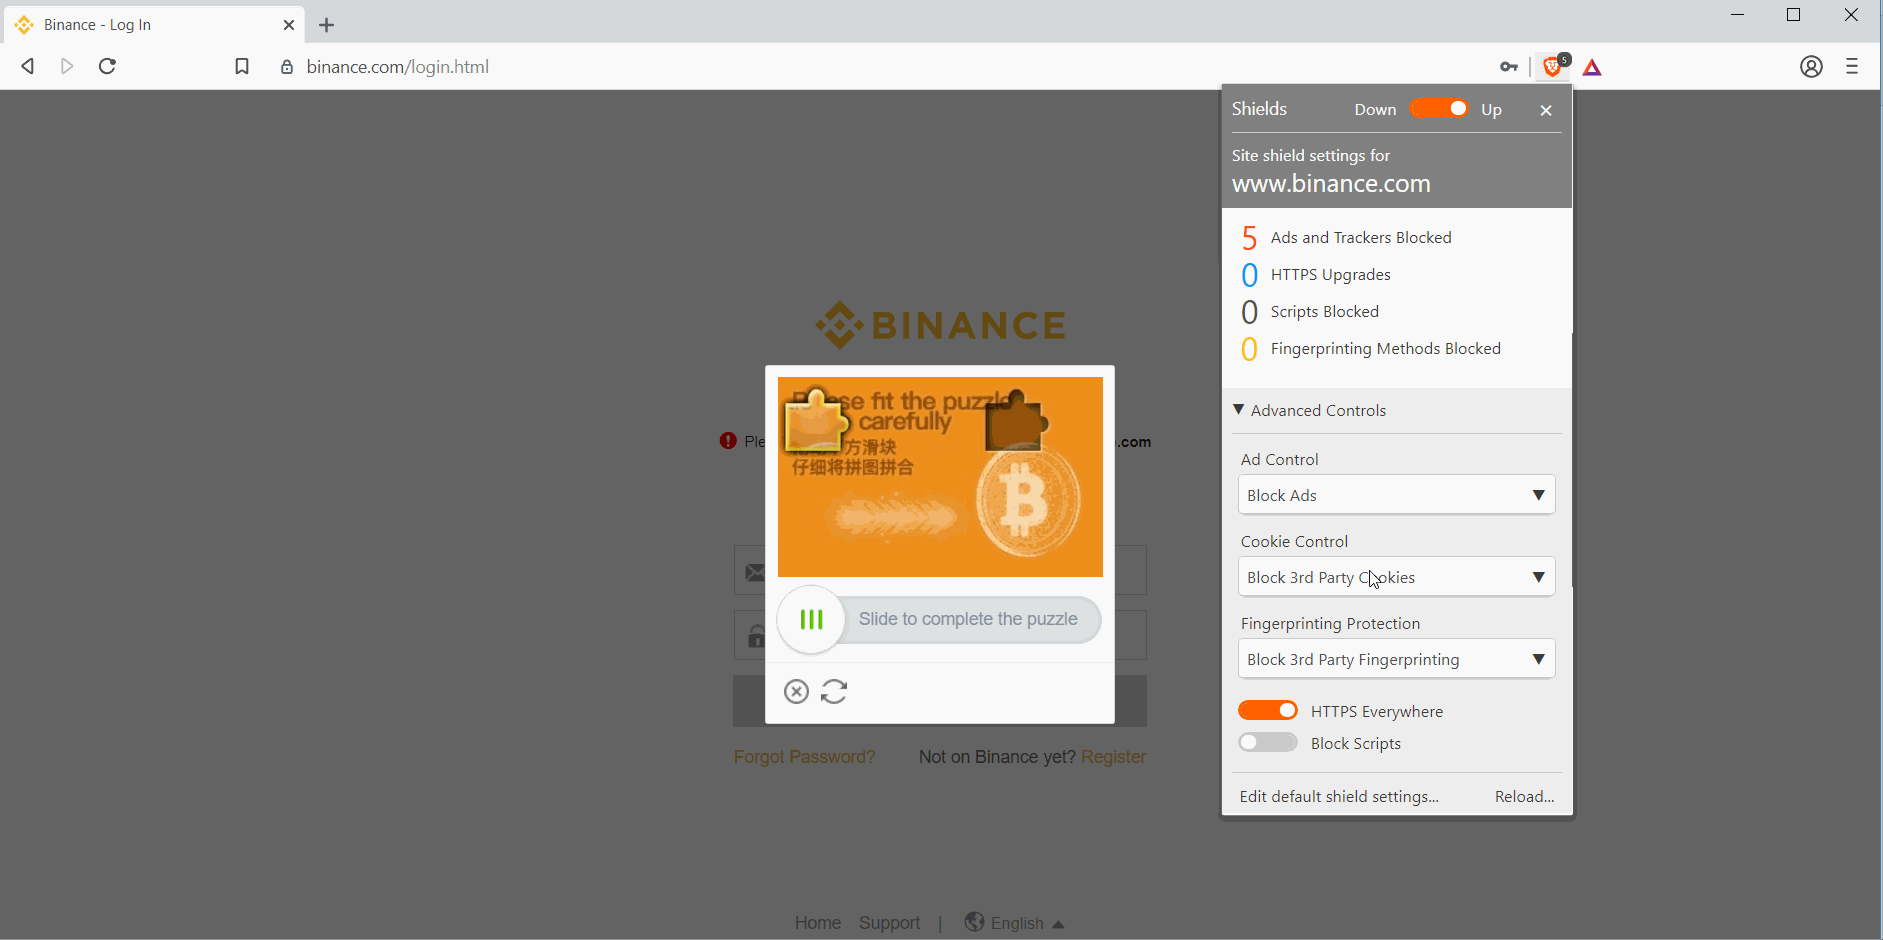Reload the page with the refresh icon

(x=106, y=66)
